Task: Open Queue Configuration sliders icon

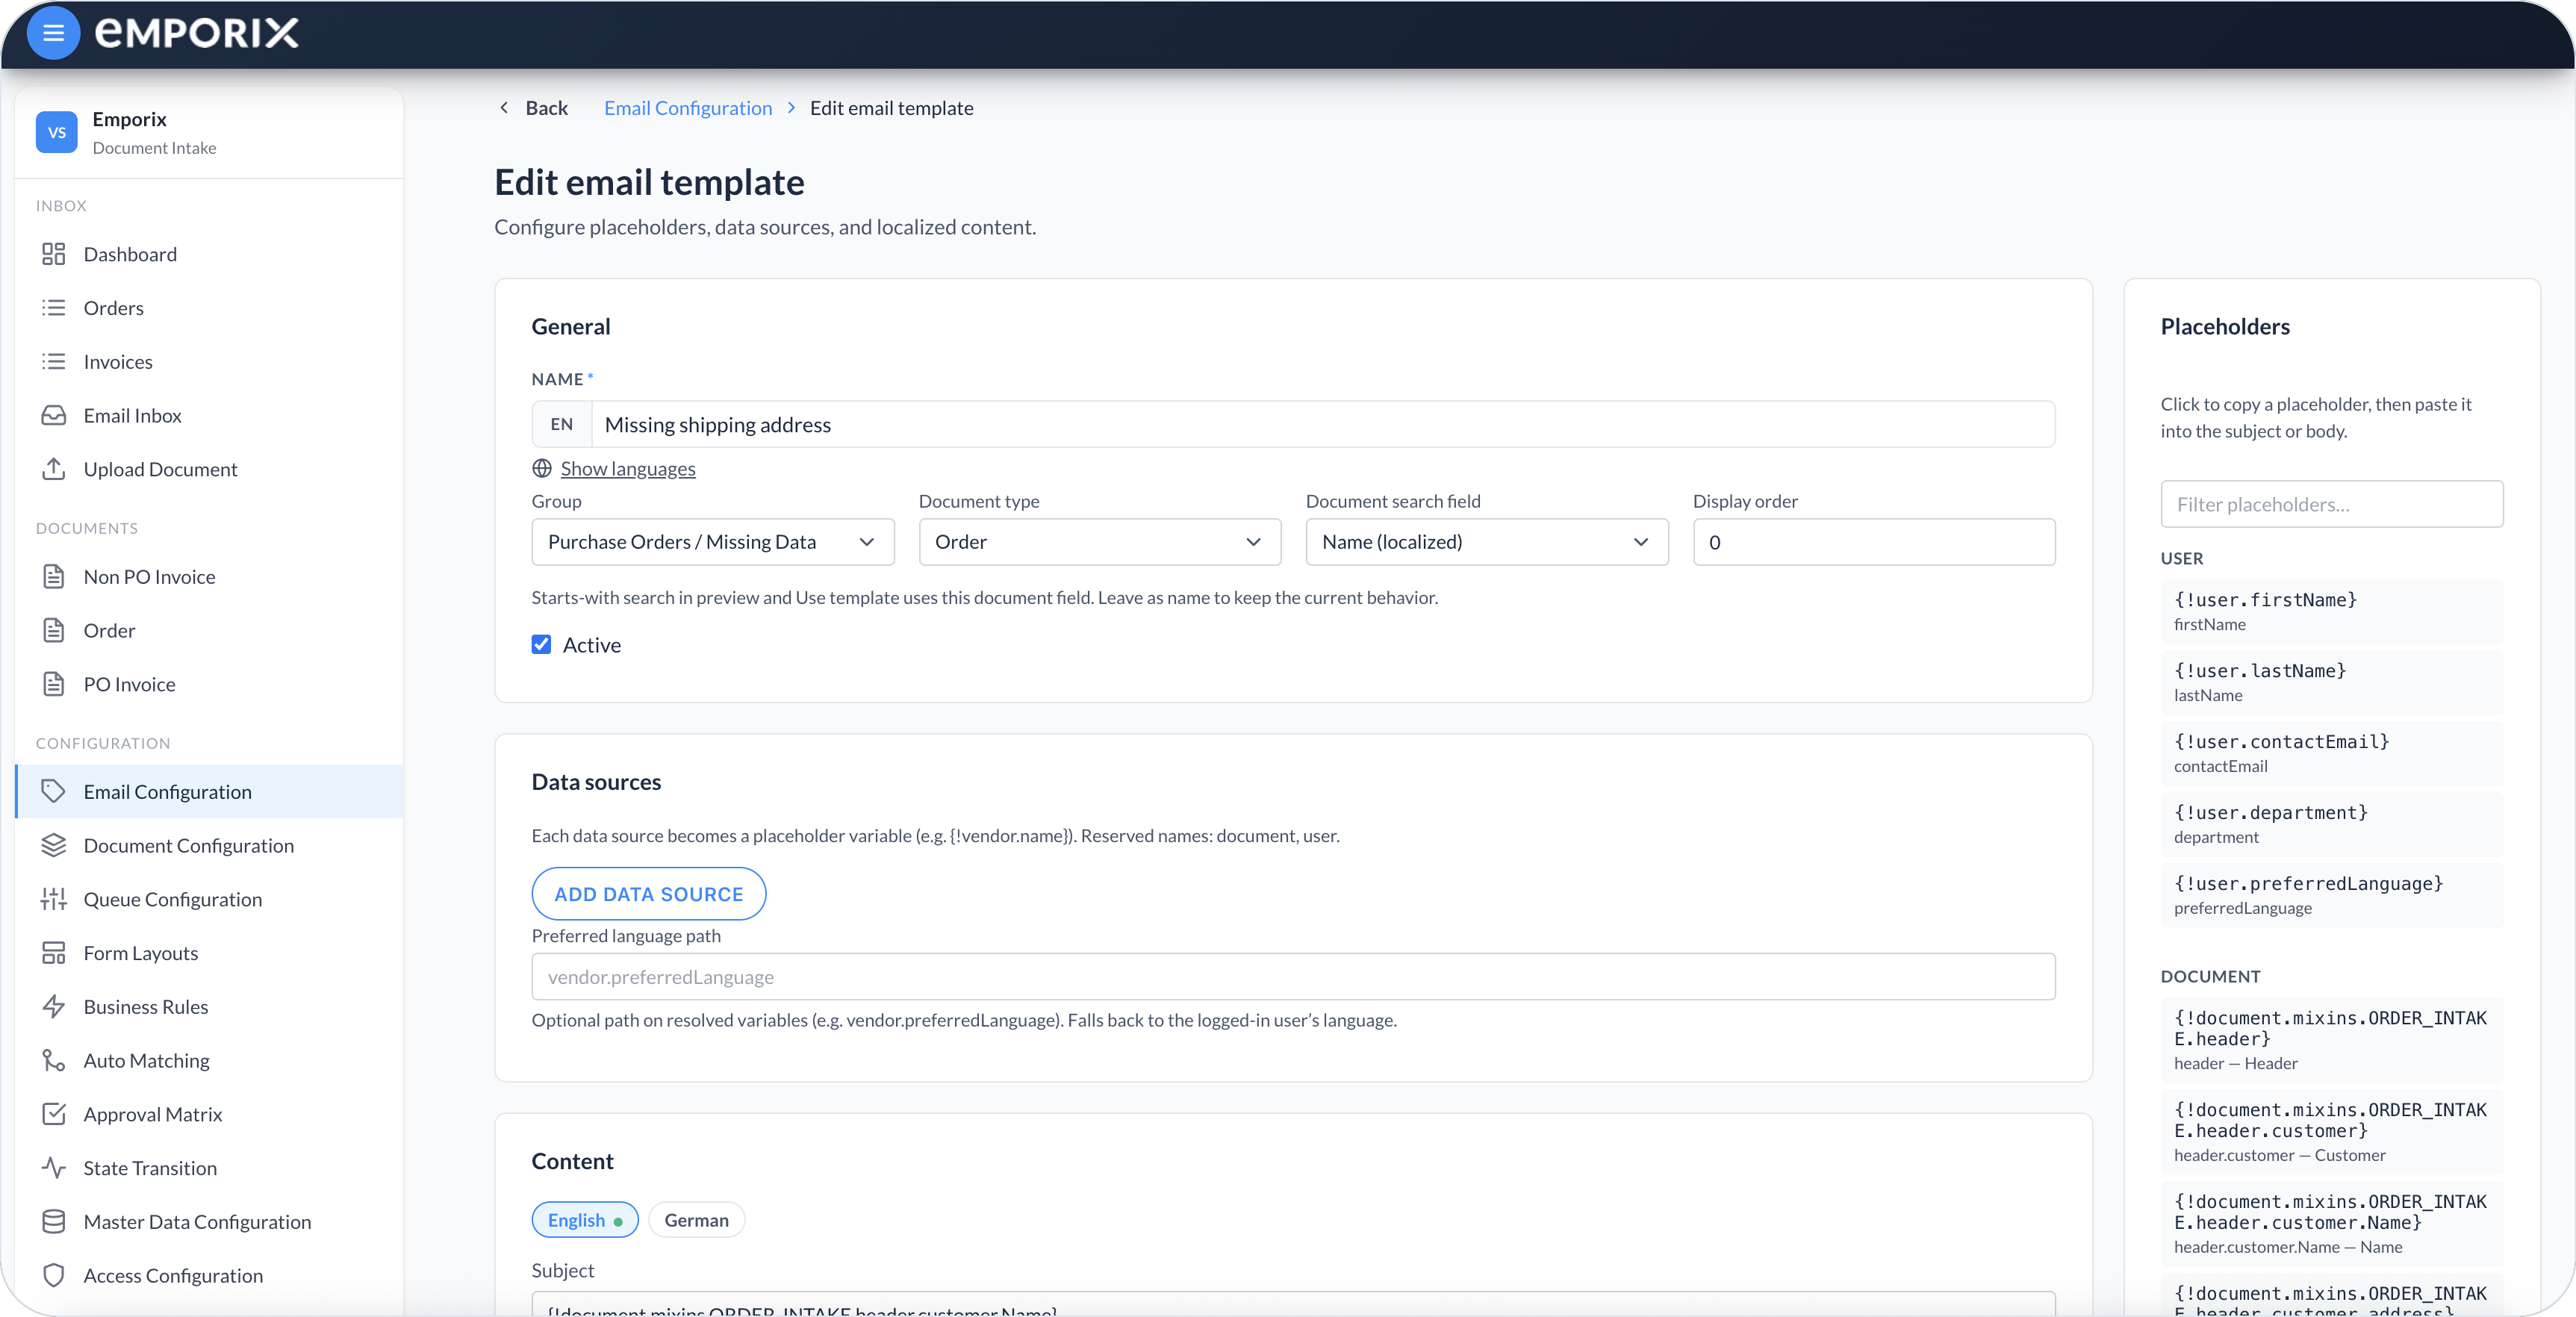Action: pos(54,899)
